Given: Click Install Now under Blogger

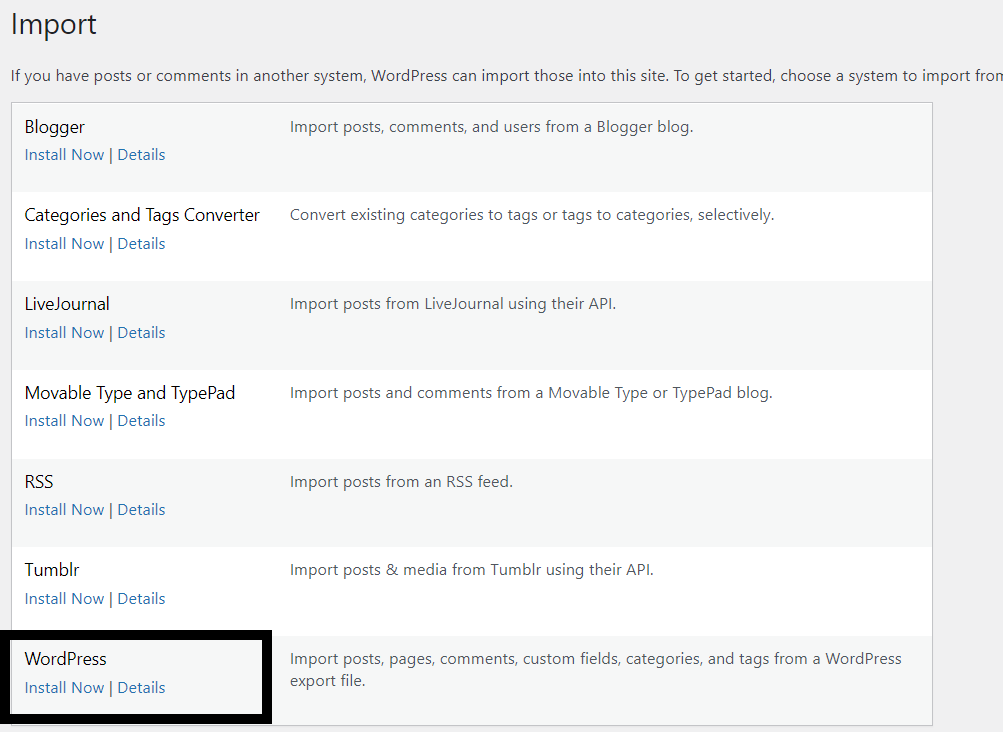Looking at the screenshot, I should [64, 155].
